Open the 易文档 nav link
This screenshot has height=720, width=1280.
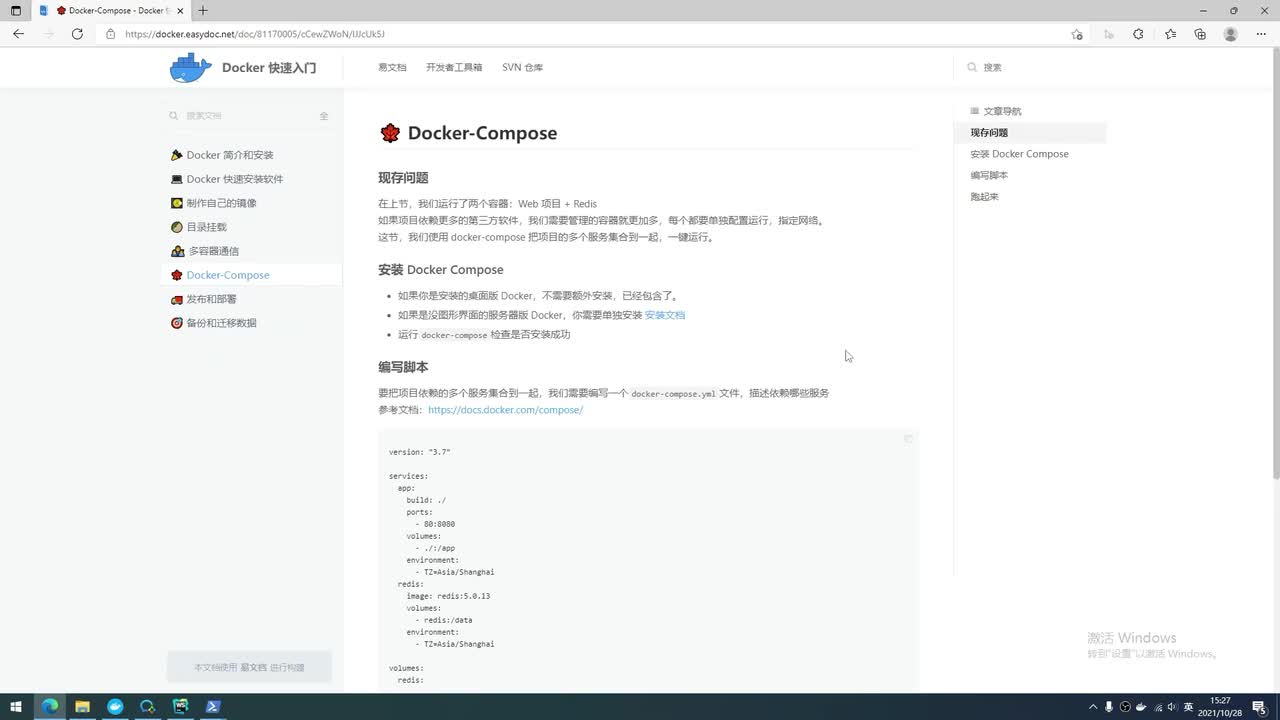tap(392, 67)
